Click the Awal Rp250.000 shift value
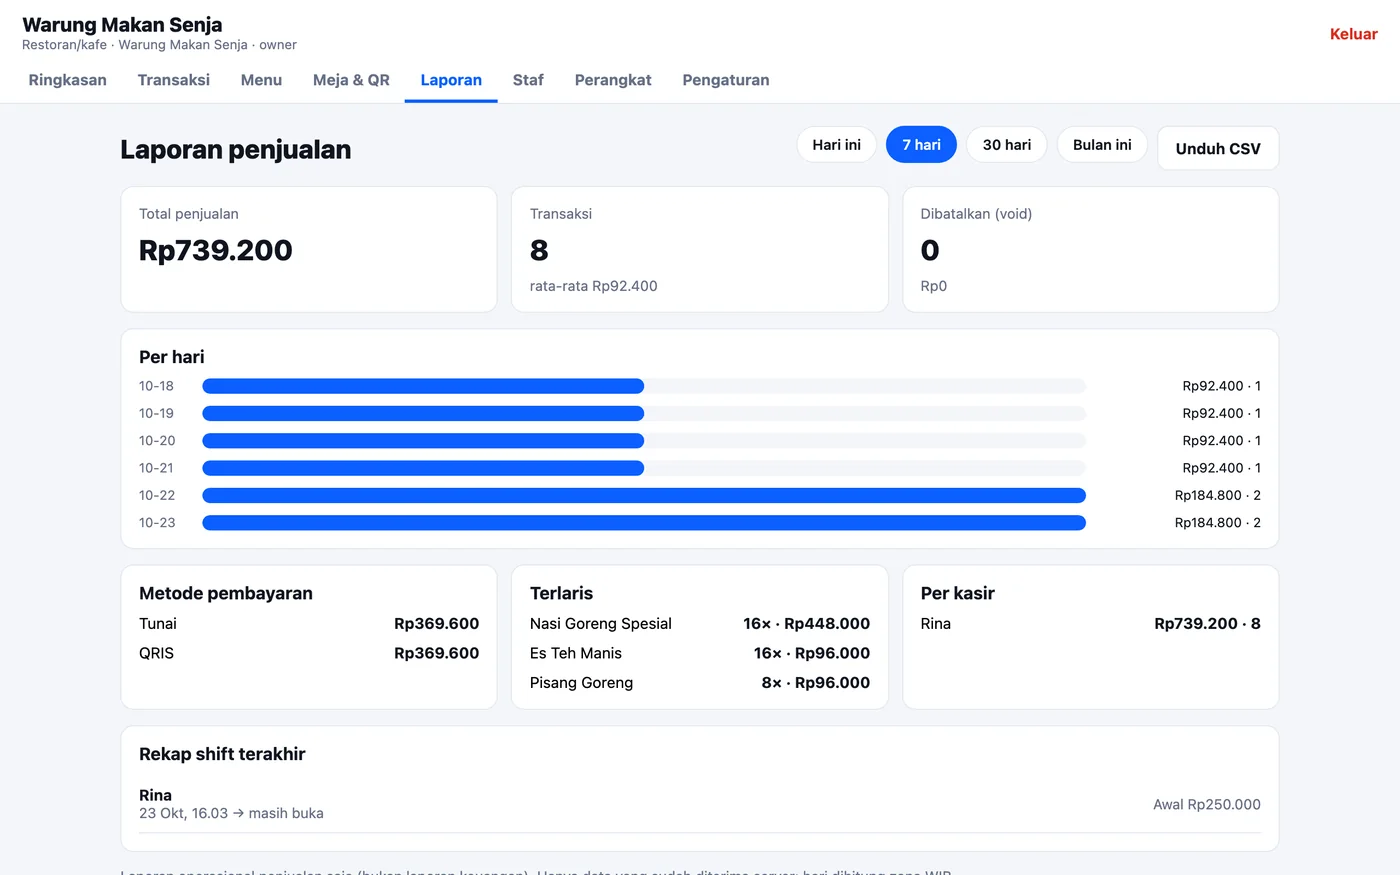 click(1207, 804)
